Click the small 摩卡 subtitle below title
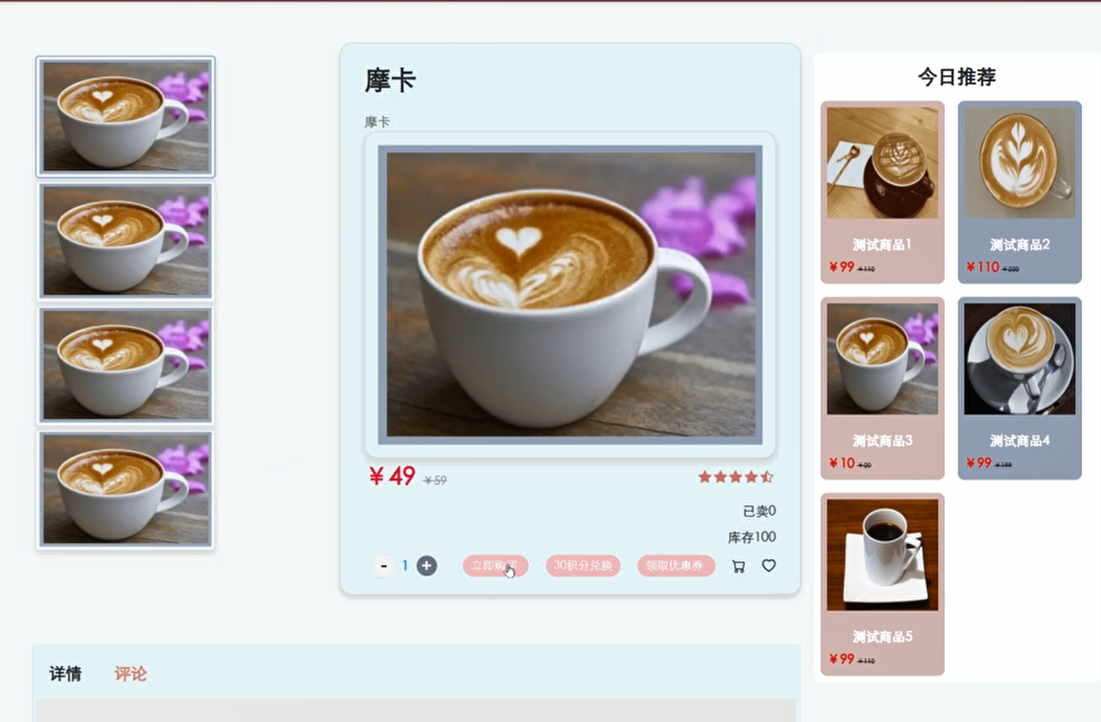Image resolution: width=1101 pixels, height=722 pixels. 377,122
